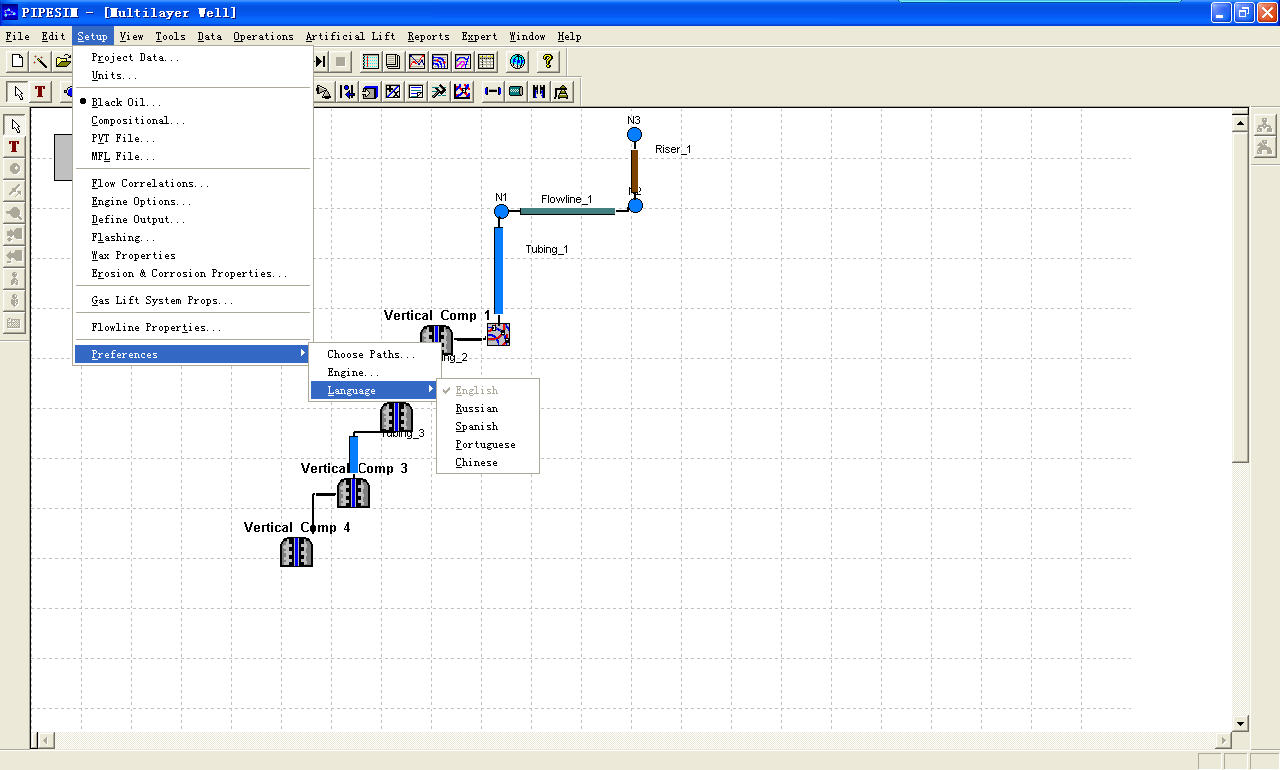Viewport: 1280px width, 770px height.
Task: Expand the Preferences submenu arrow
Action: click(x=303, y=354)
